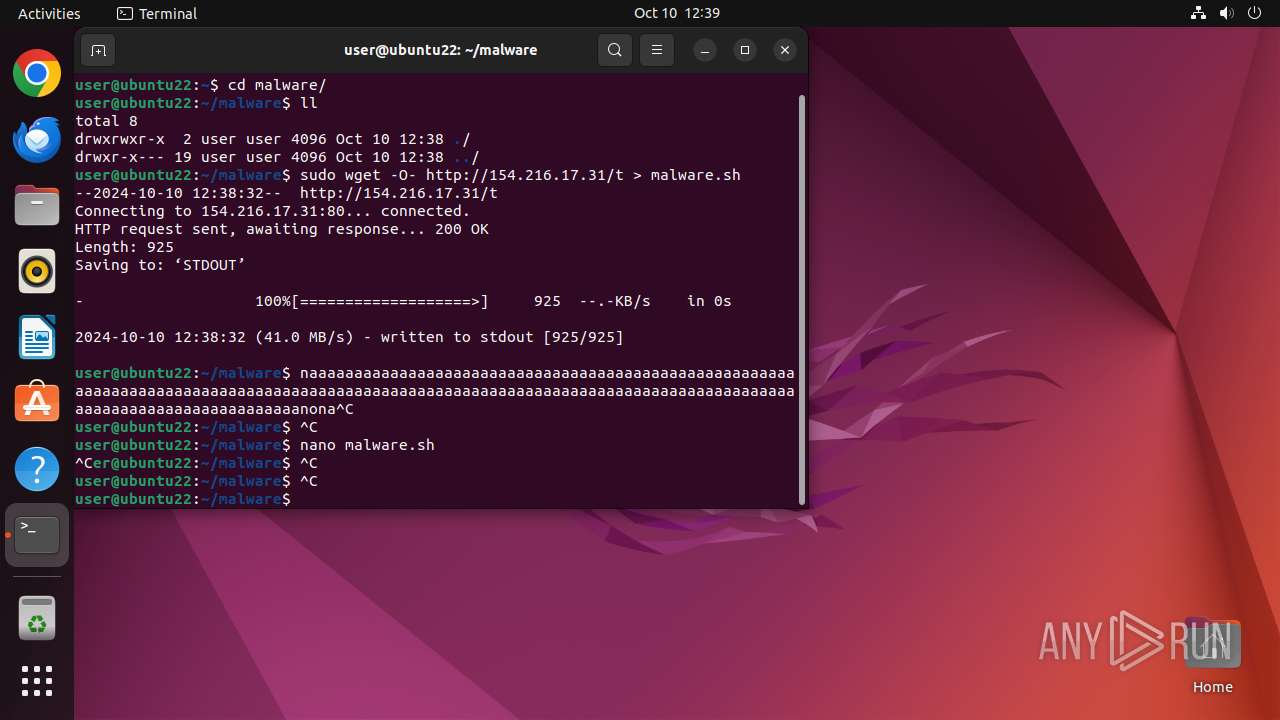Screen dimensions: 1280x720
Task: Open the Help icon in dock
Action: coord(37,469)
